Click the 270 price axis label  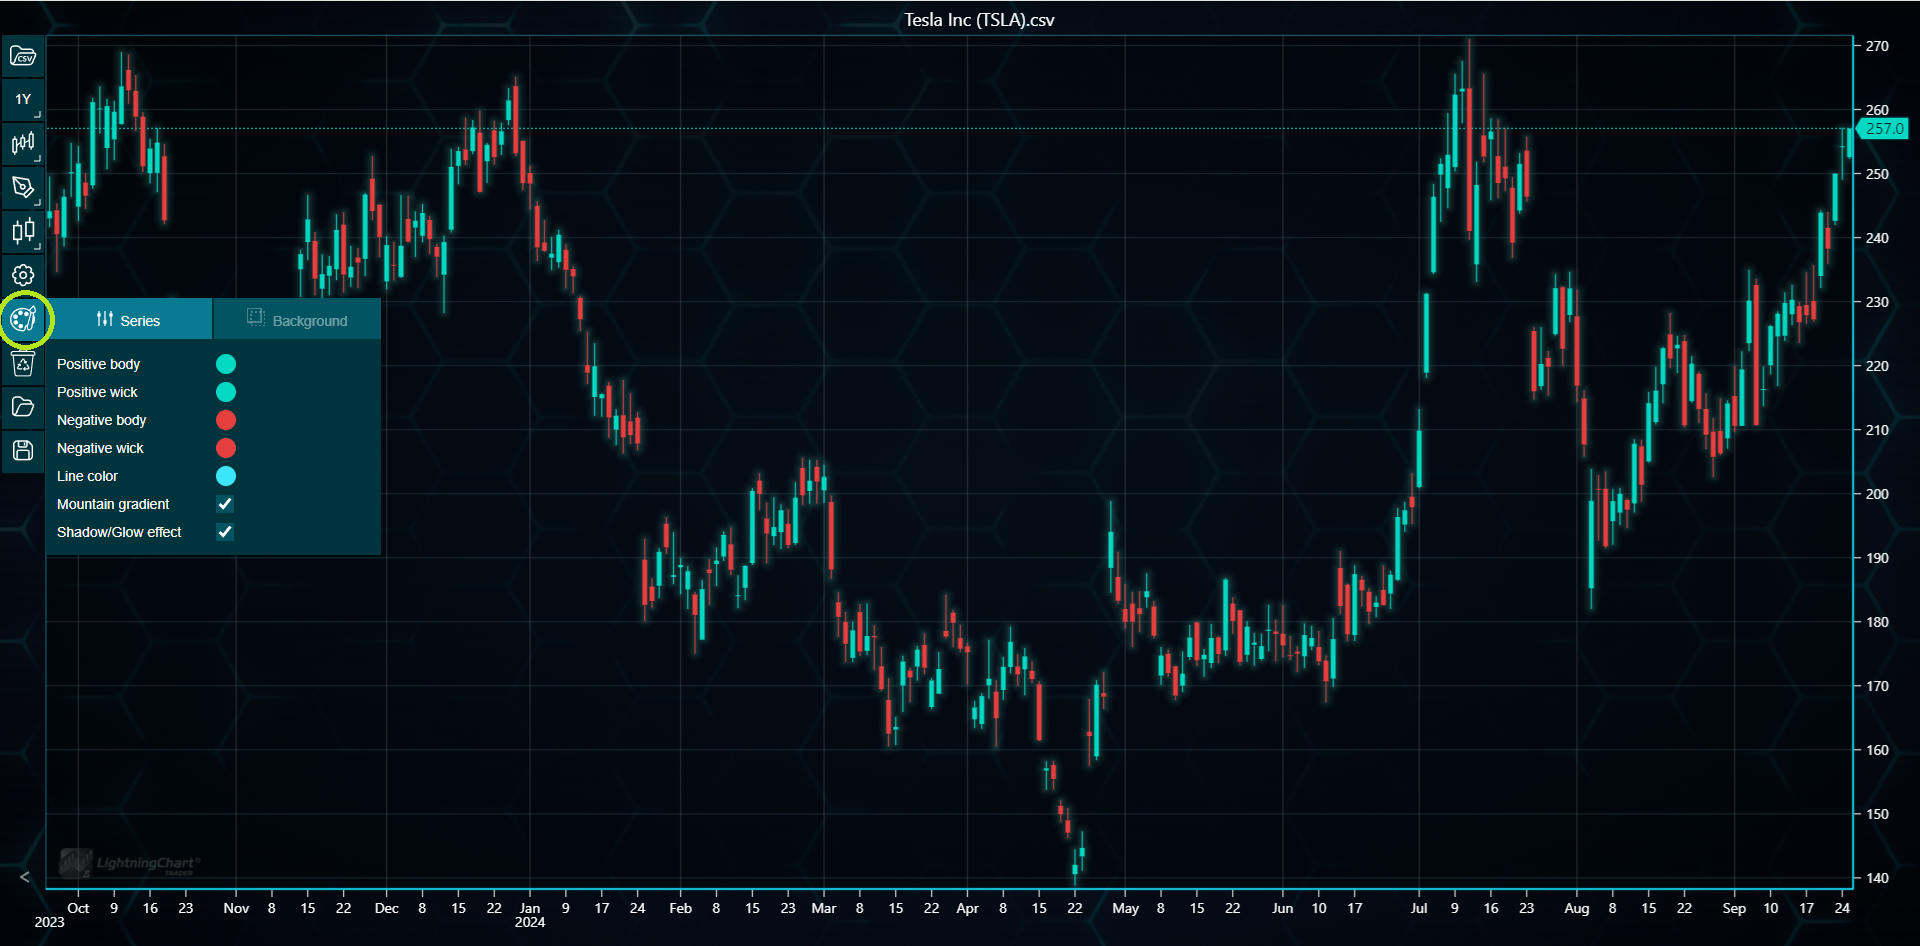tap(1877, 46)
